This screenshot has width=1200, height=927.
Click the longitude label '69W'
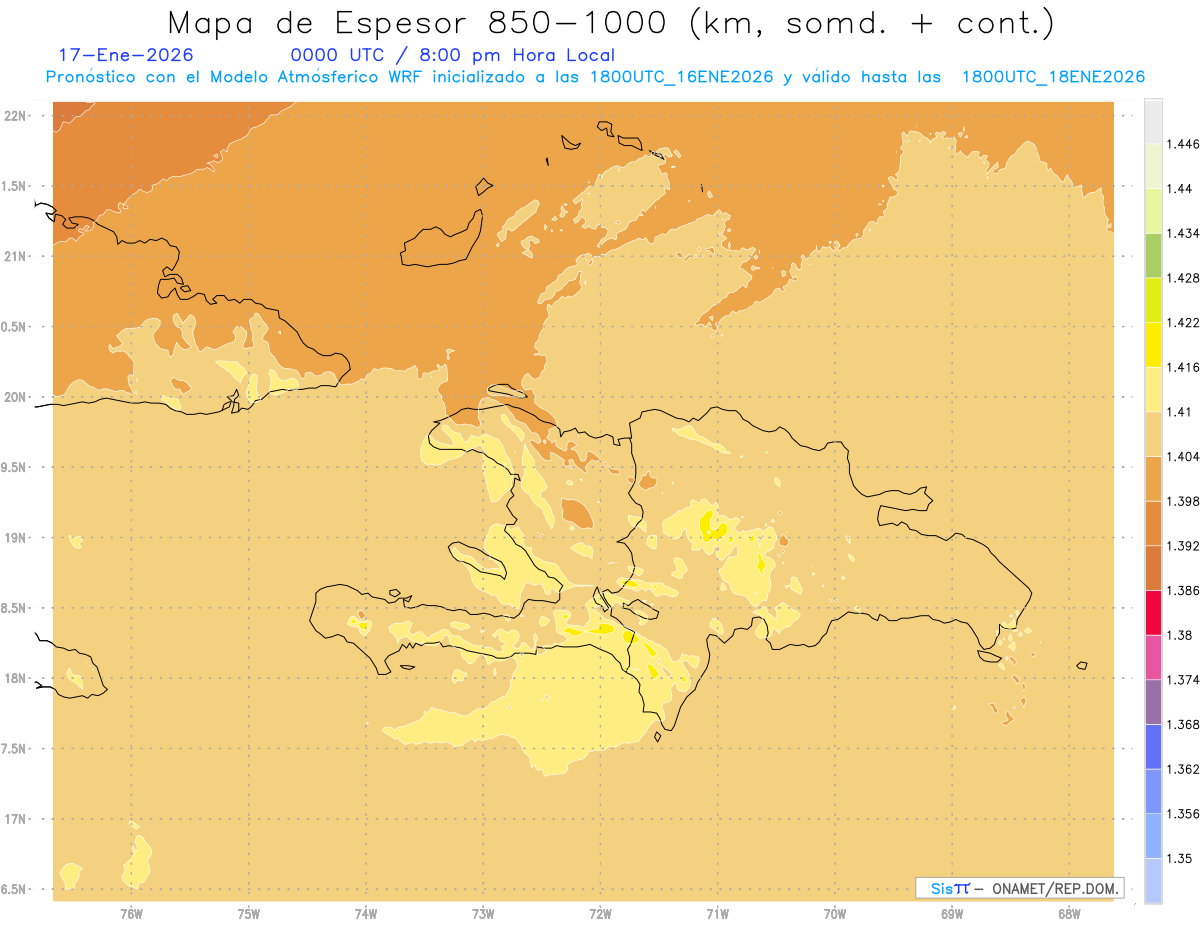point(952,914)
